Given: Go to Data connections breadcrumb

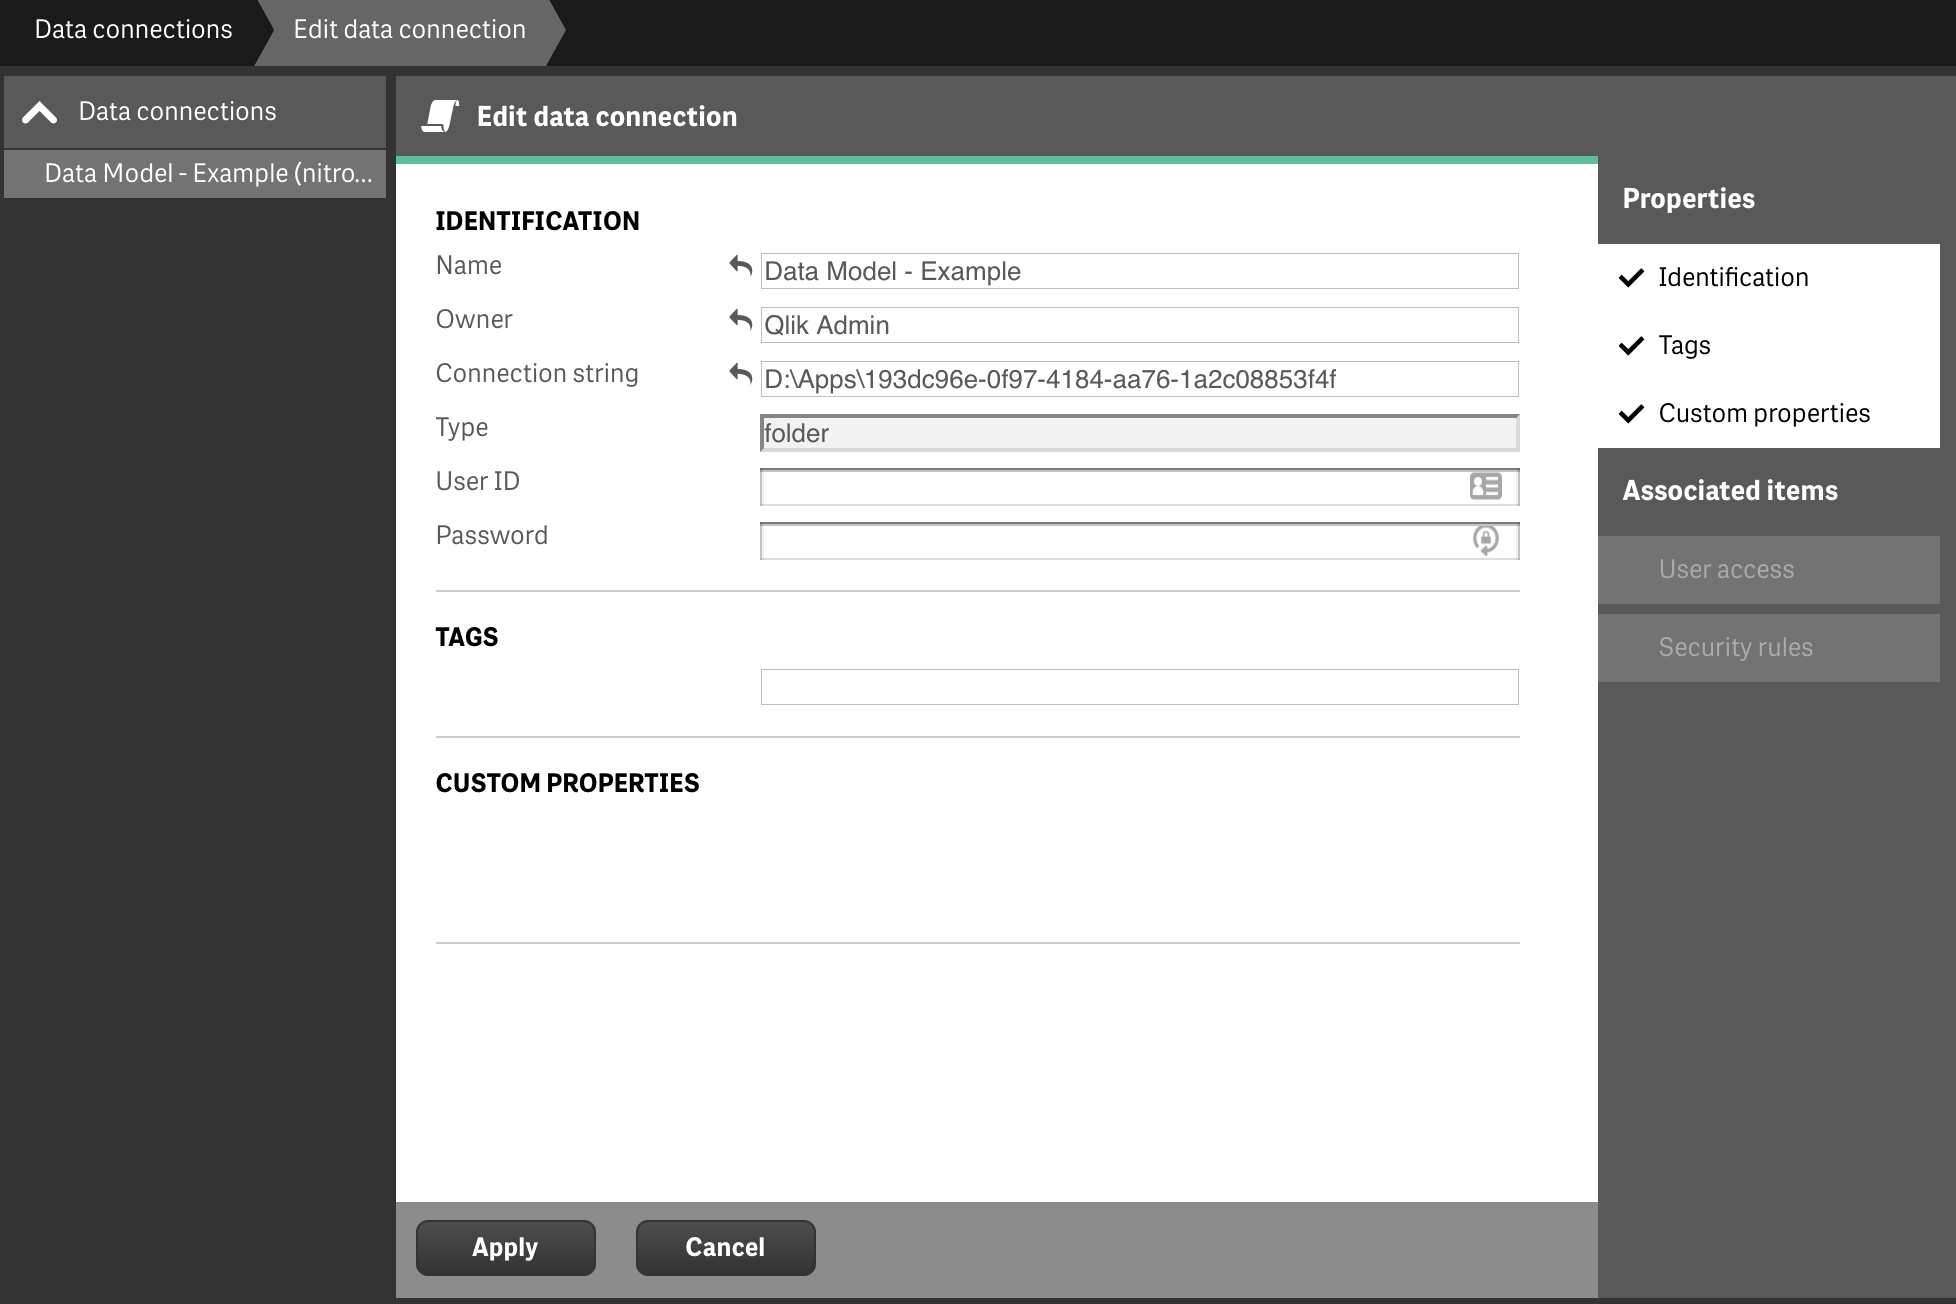Looking at the screenshot, I should (x=133, y=30).
